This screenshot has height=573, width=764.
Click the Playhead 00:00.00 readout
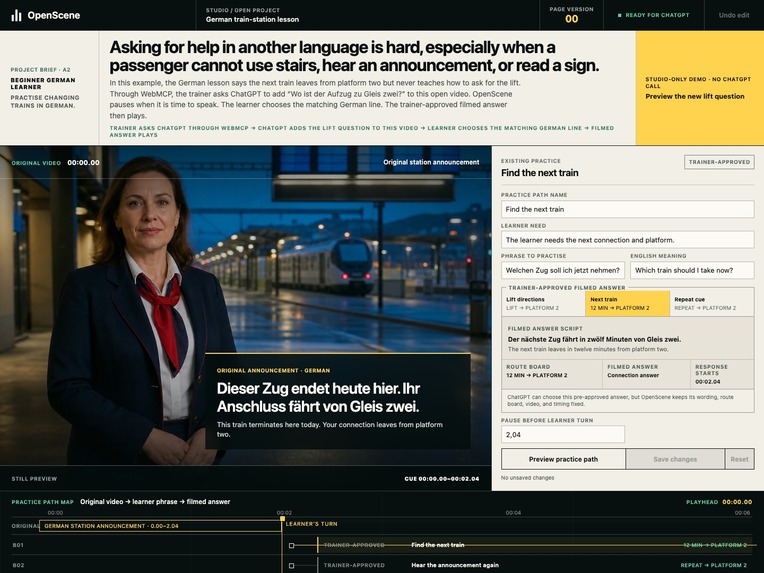tap(719, 501)
